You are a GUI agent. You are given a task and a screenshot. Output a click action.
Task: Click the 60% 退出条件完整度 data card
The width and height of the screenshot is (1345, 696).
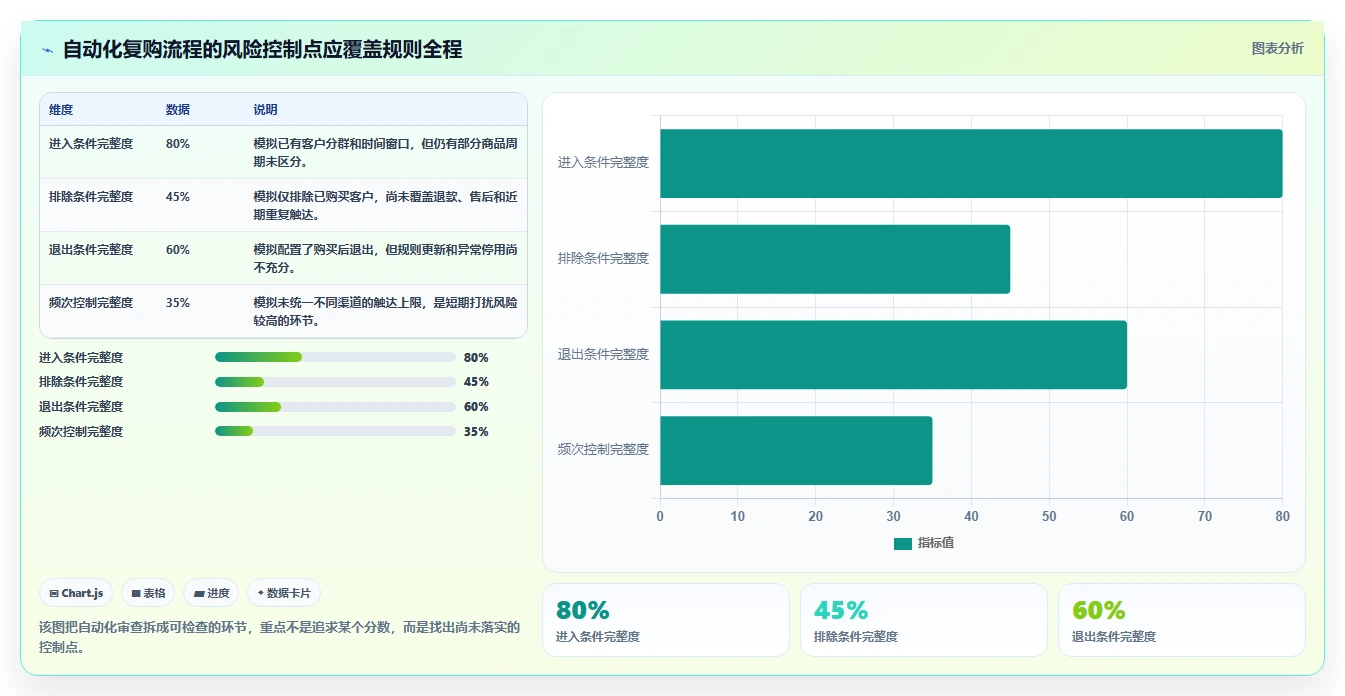[1182, 620]
